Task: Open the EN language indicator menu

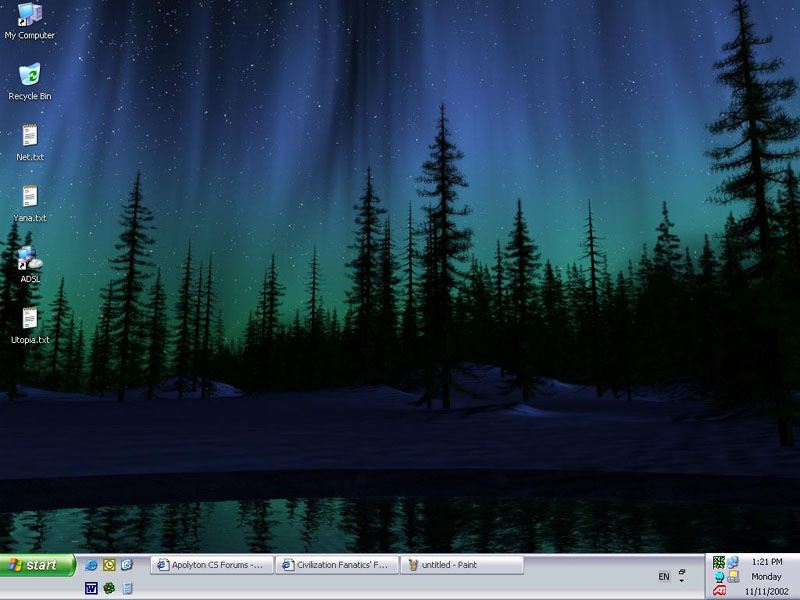Action: coord(664,577)
